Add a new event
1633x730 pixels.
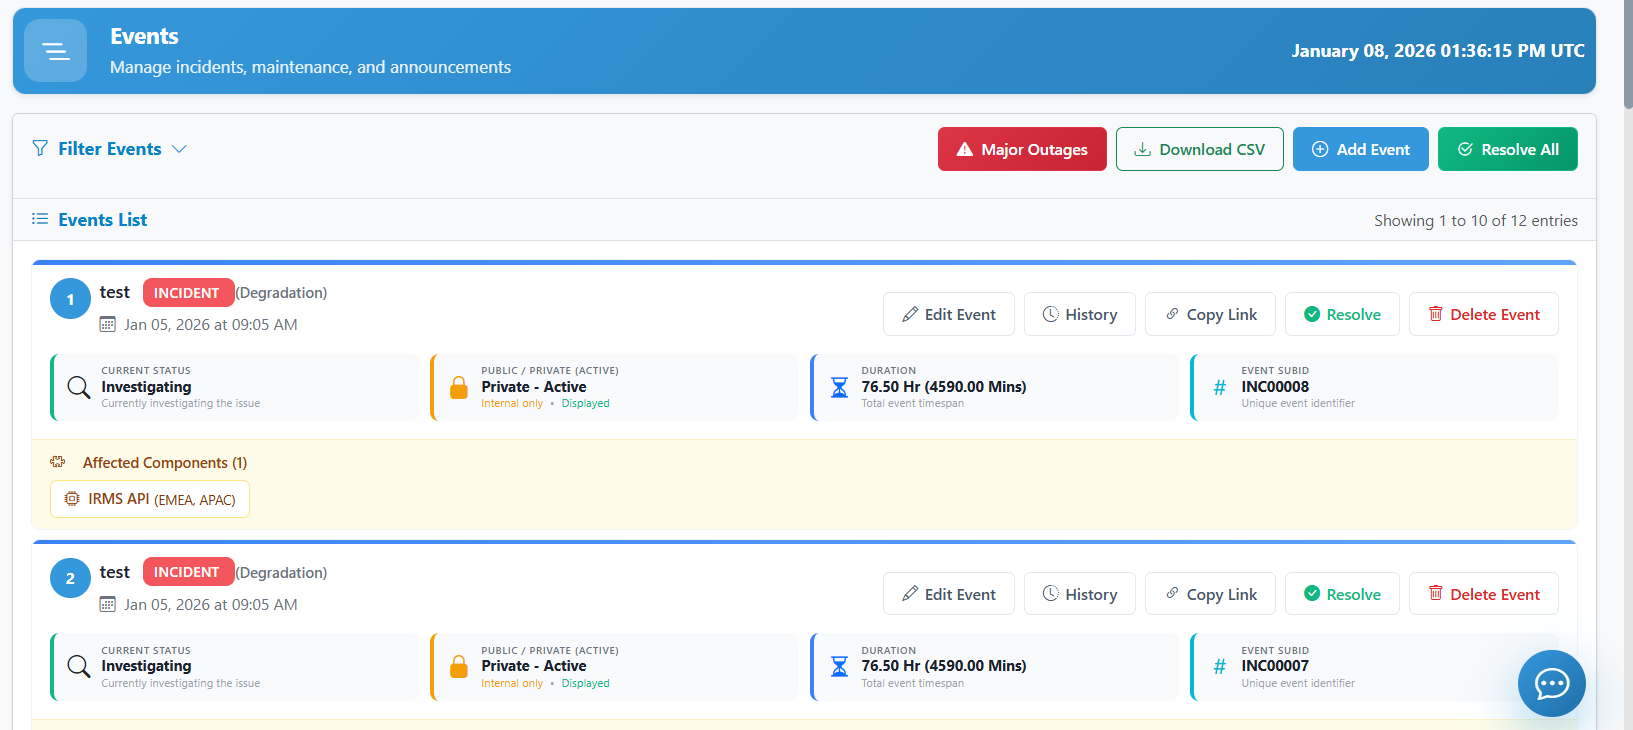pyautogui.click(x=1360, y=149)
